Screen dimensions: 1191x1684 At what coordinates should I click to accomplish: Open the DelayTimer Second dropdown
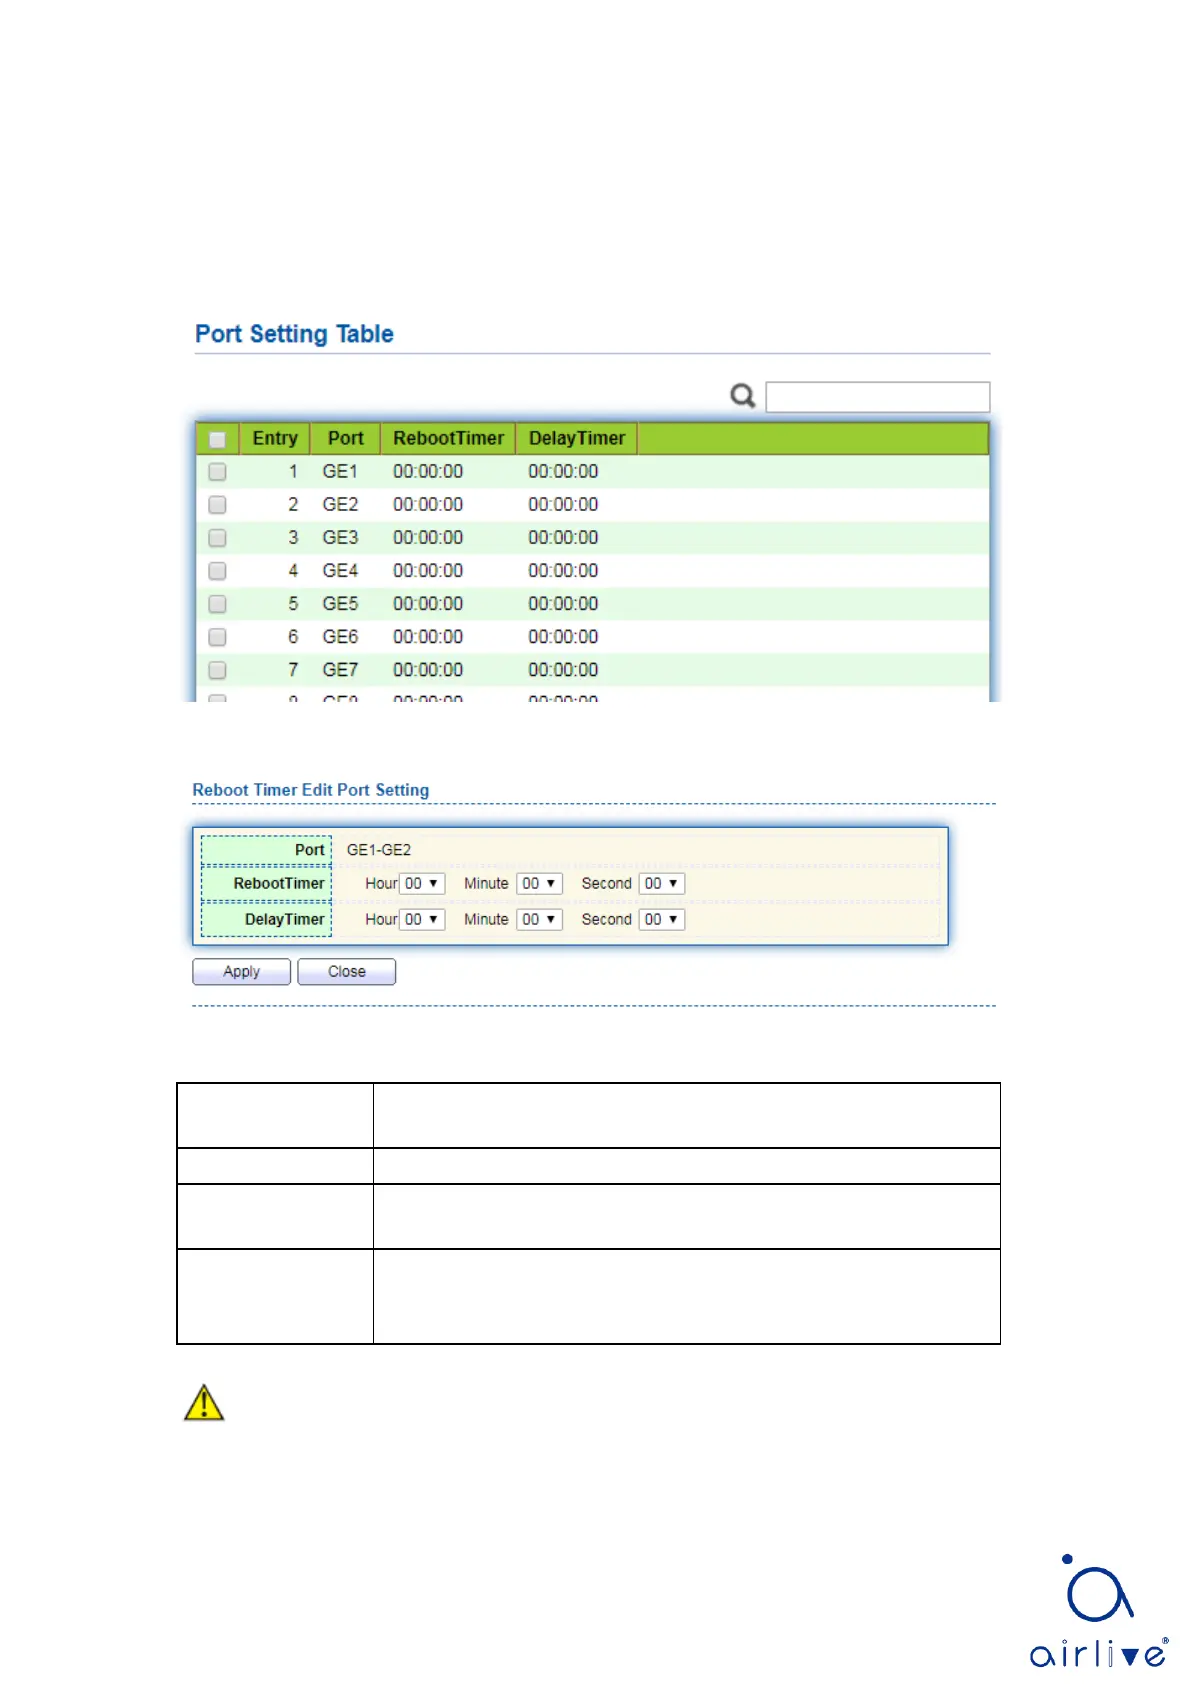[661, 920]
